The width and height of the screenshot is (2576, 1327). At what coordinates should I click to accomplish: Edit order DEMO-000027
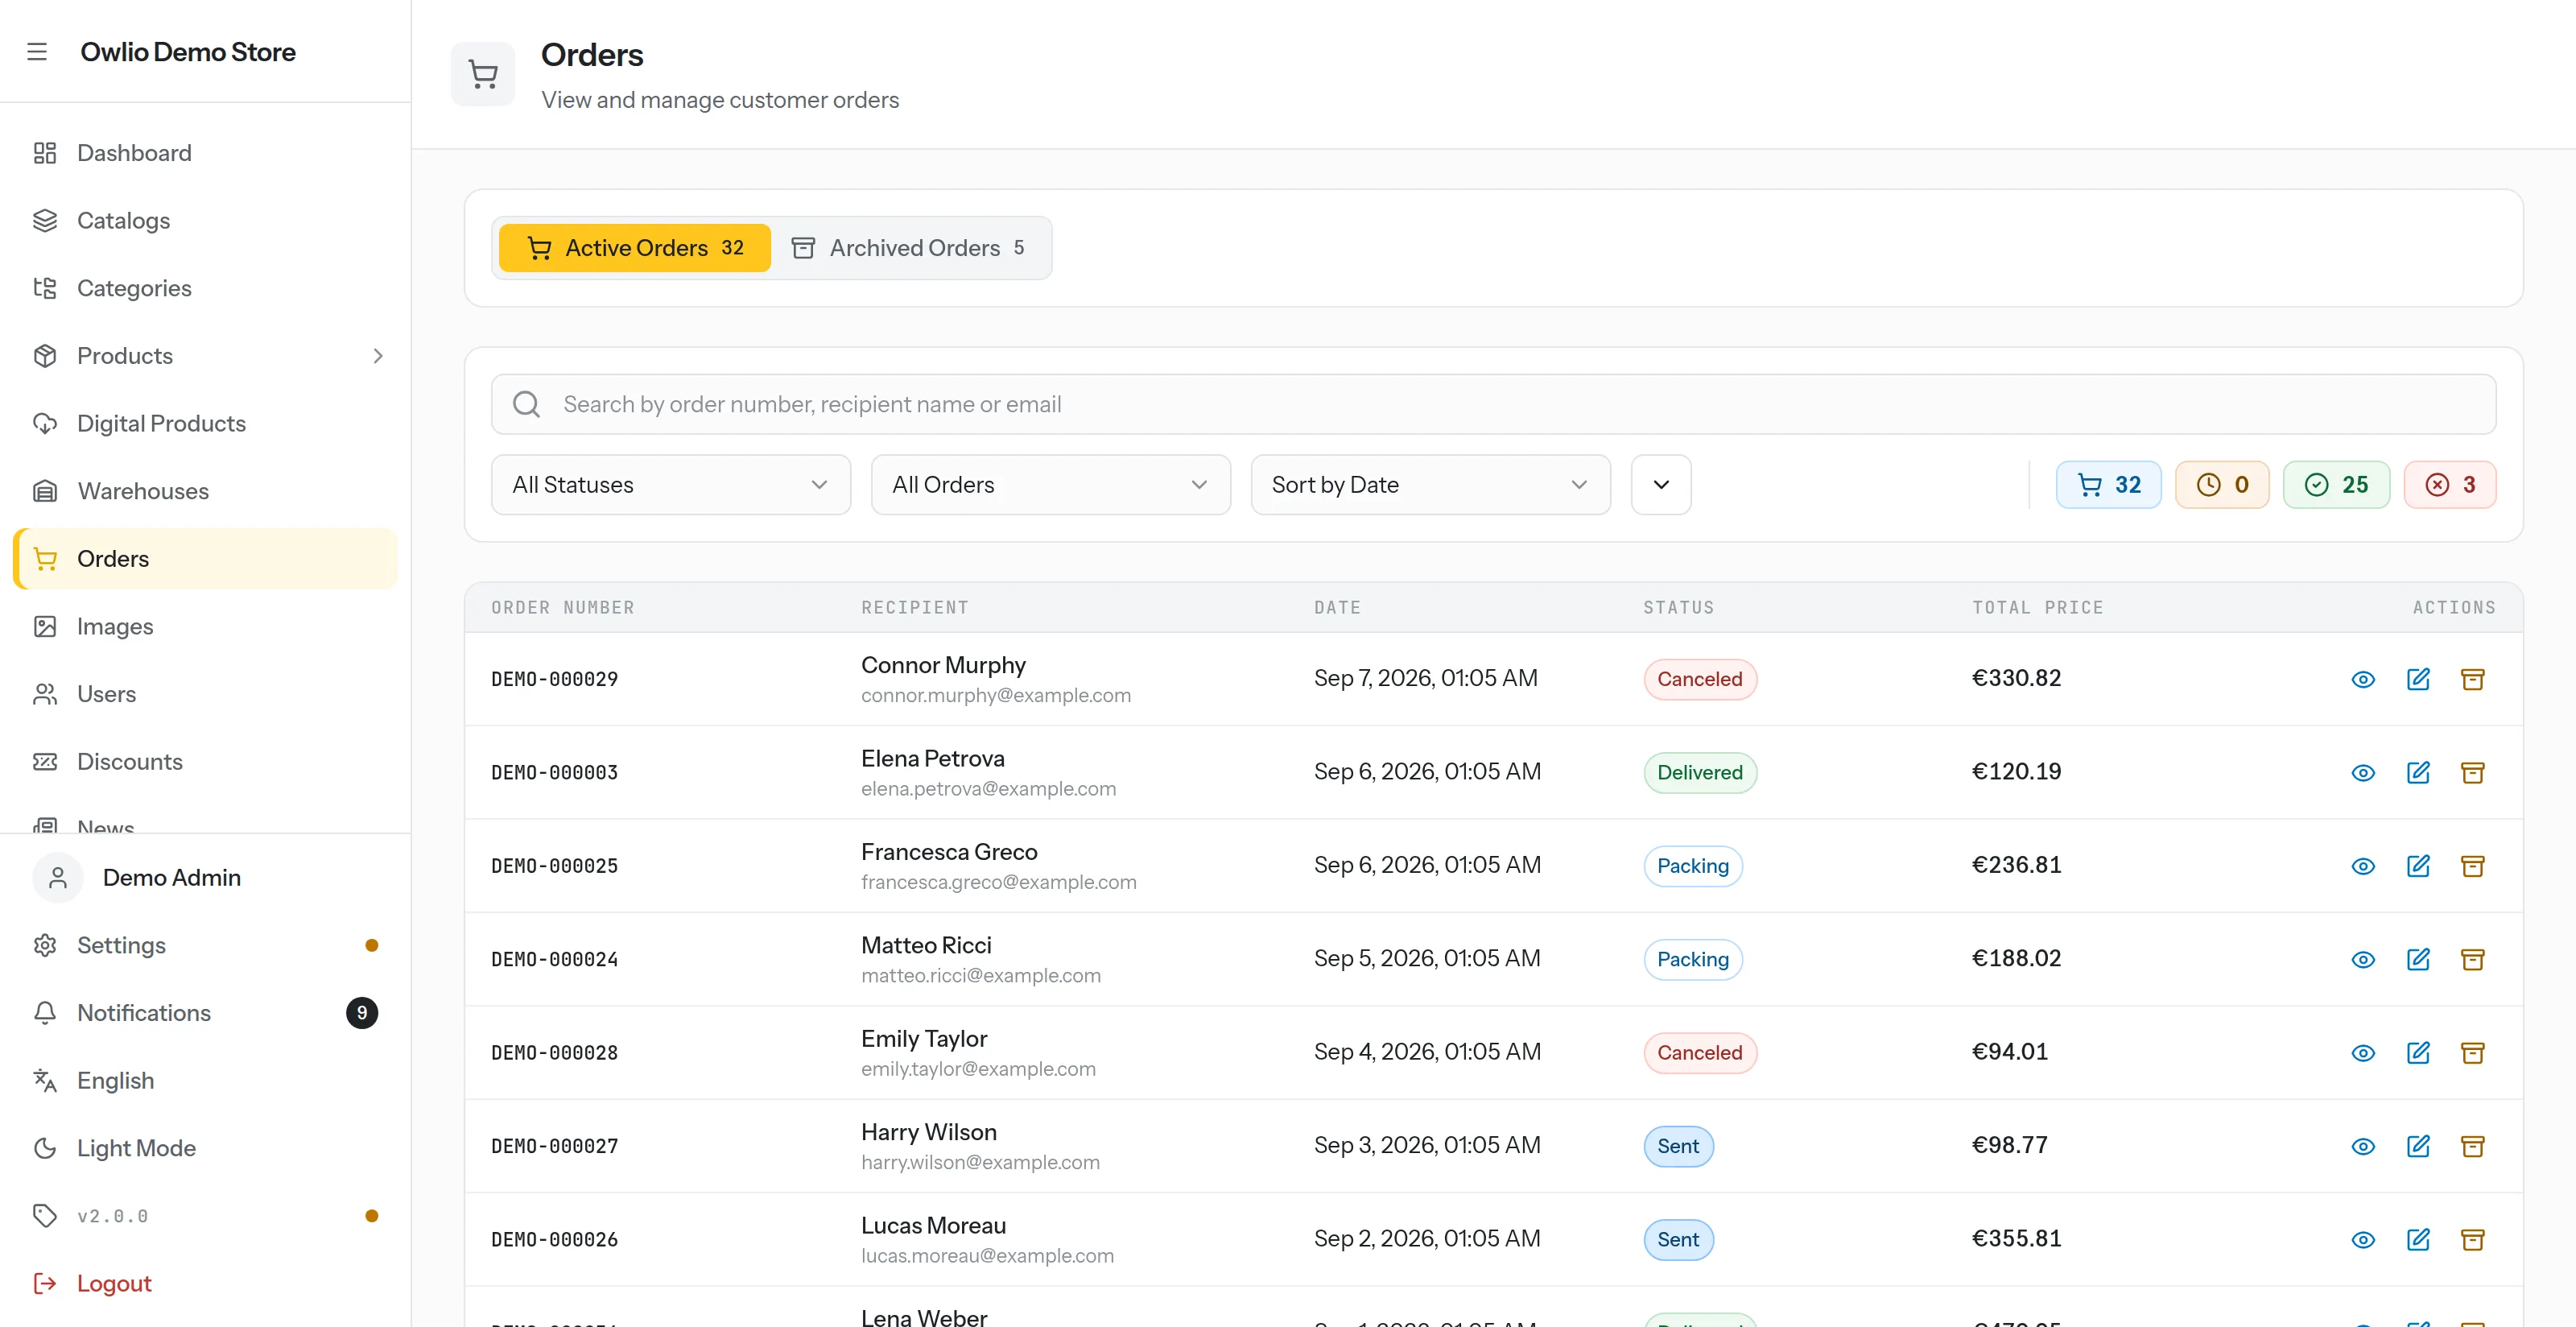point(2418,1146)
